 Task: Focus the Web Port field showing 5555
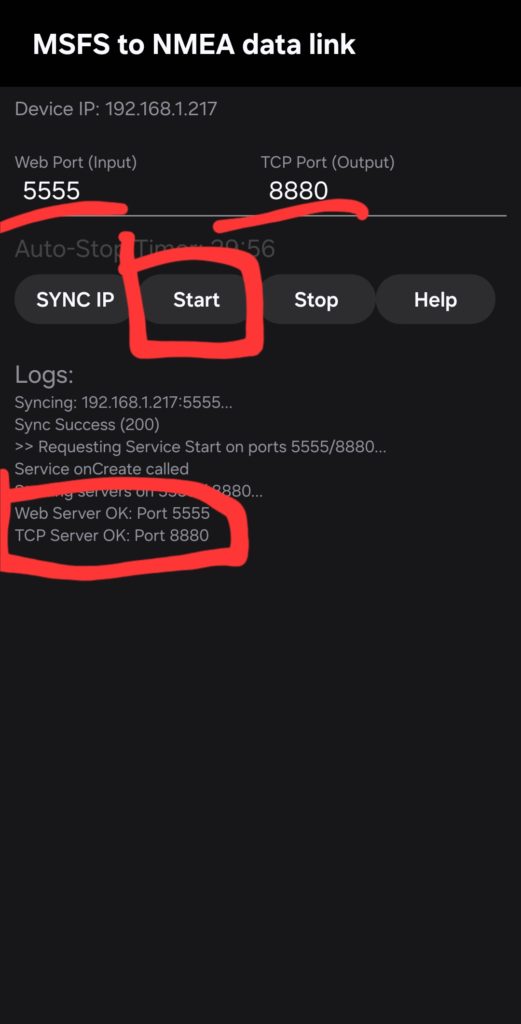(134, 191)
